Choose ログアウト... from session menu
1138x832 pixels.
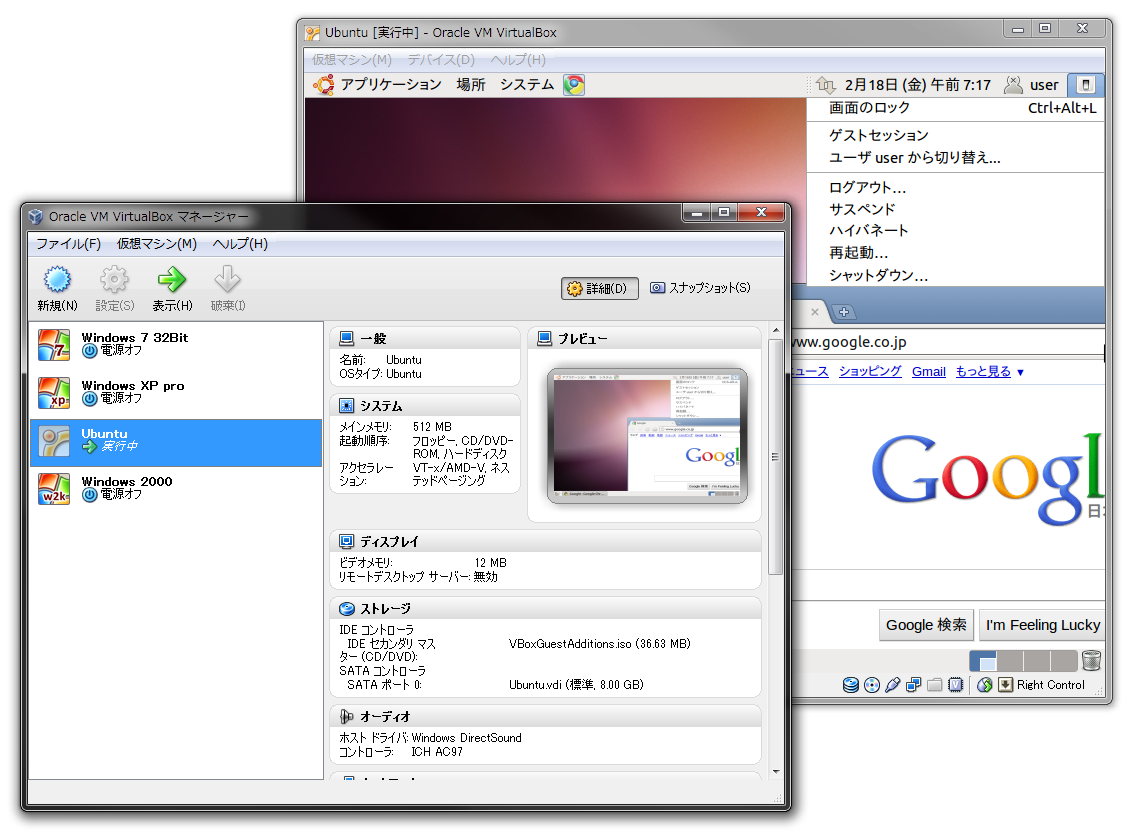pos(956,187)
